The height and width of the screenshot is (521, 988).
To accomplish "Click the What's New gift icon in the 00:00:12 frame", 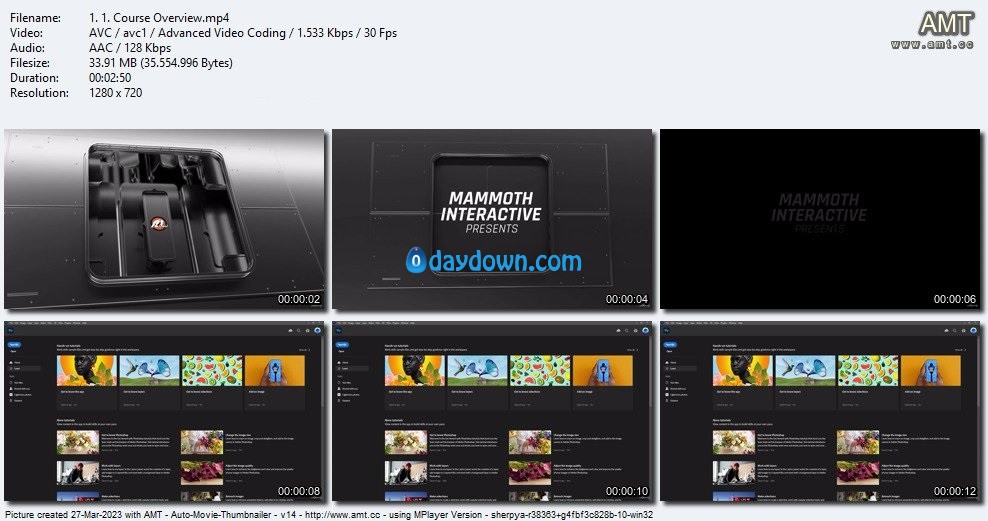I will point(963,331).
